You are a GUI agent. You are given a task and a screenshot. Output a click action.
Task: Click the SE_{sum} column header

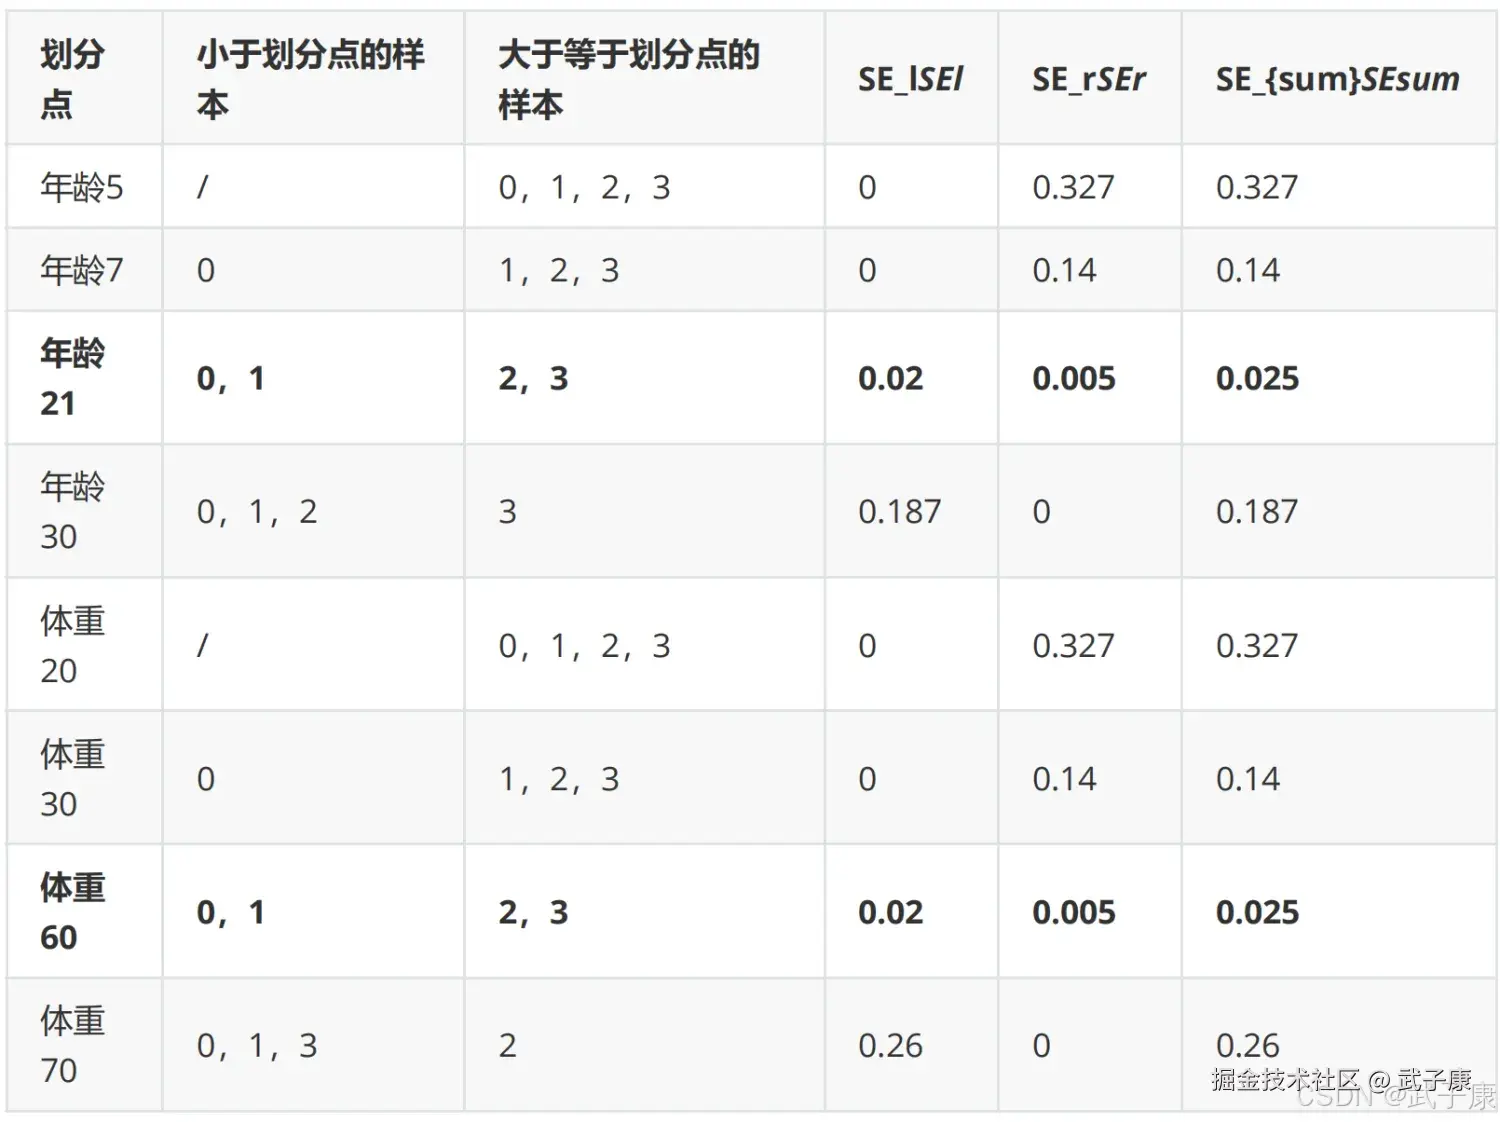click(x=1337, y=79)
